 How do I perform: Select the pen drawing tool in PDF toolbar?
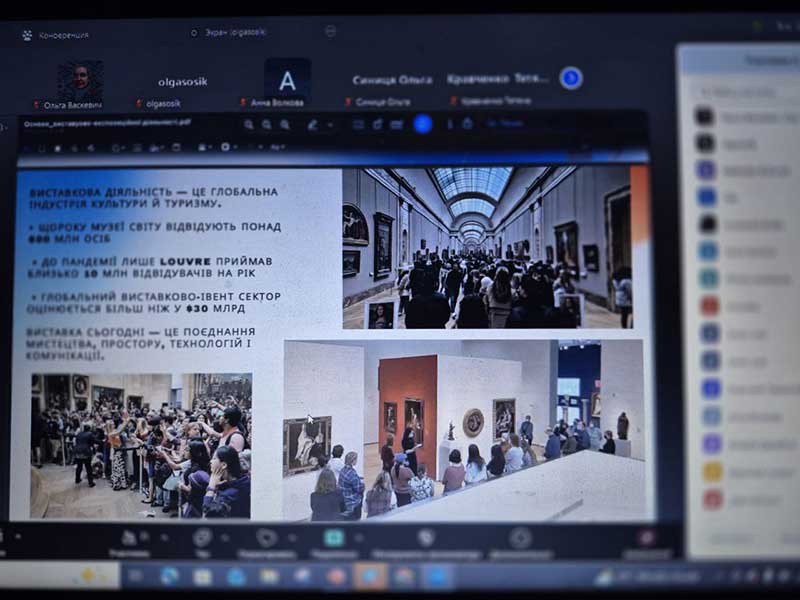click(x=312, y=125)
